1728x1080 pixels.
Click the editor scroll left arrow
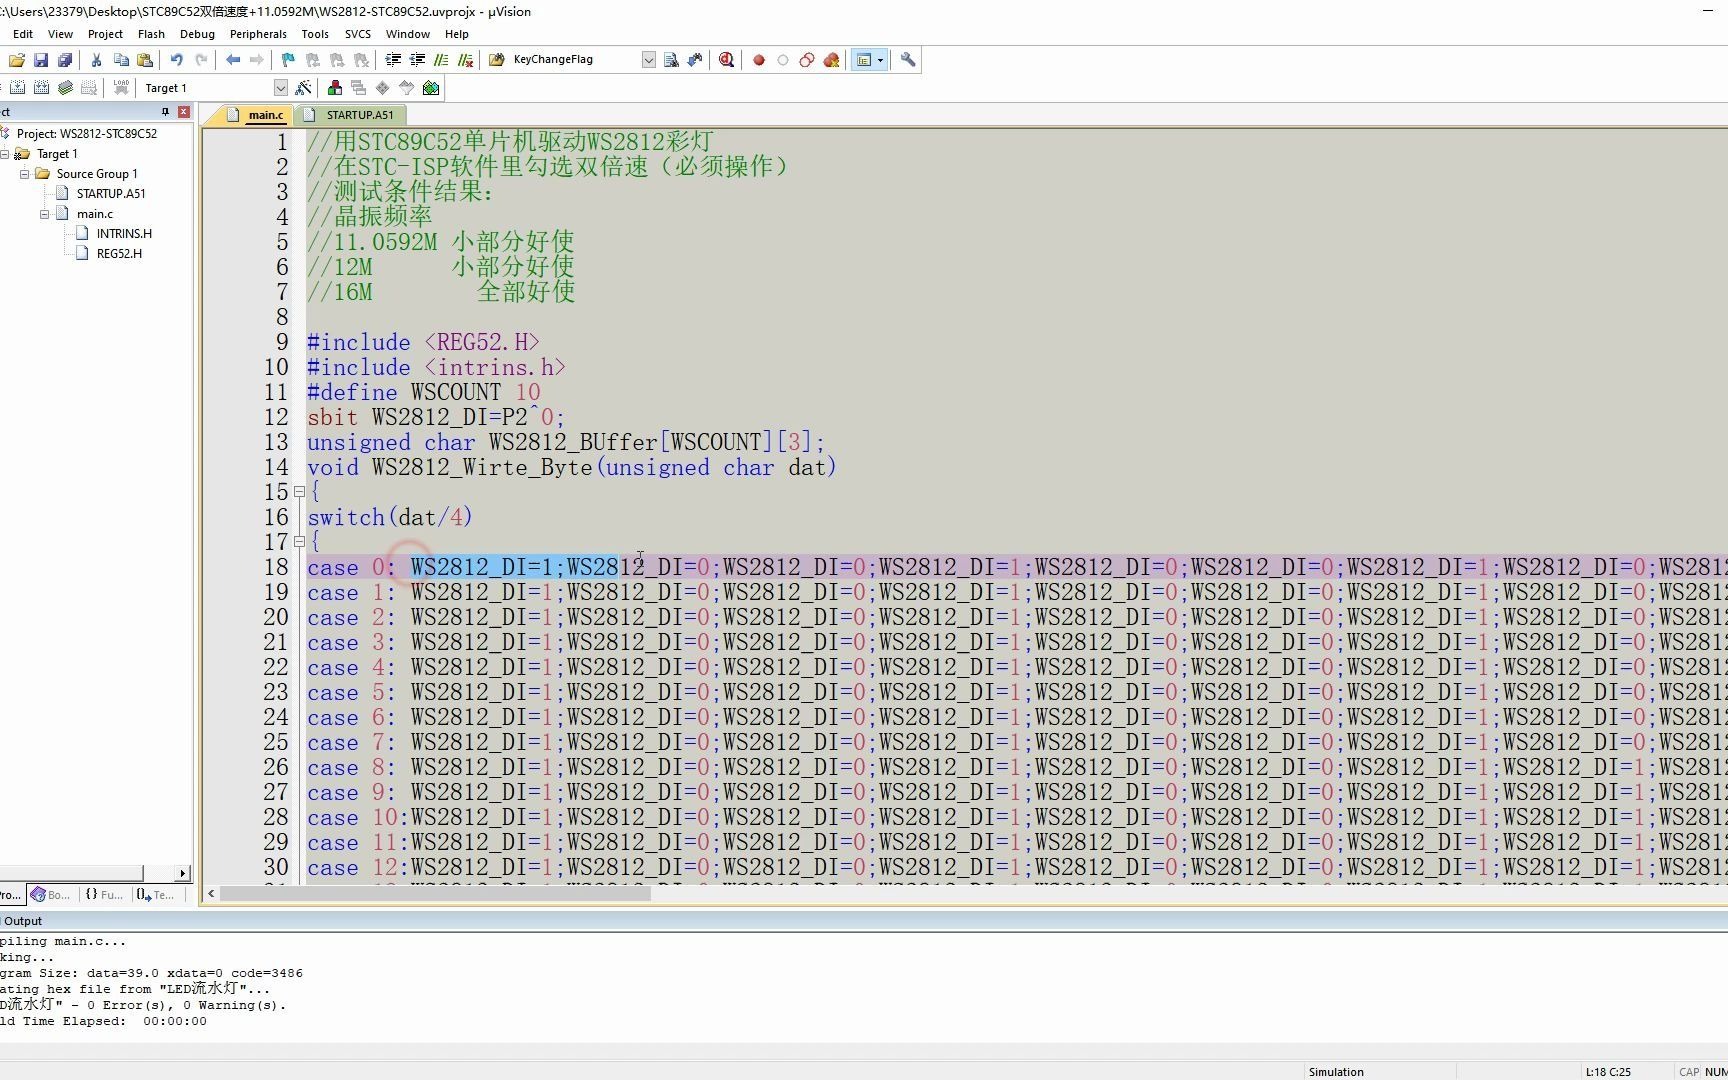(x=211, y=894)
